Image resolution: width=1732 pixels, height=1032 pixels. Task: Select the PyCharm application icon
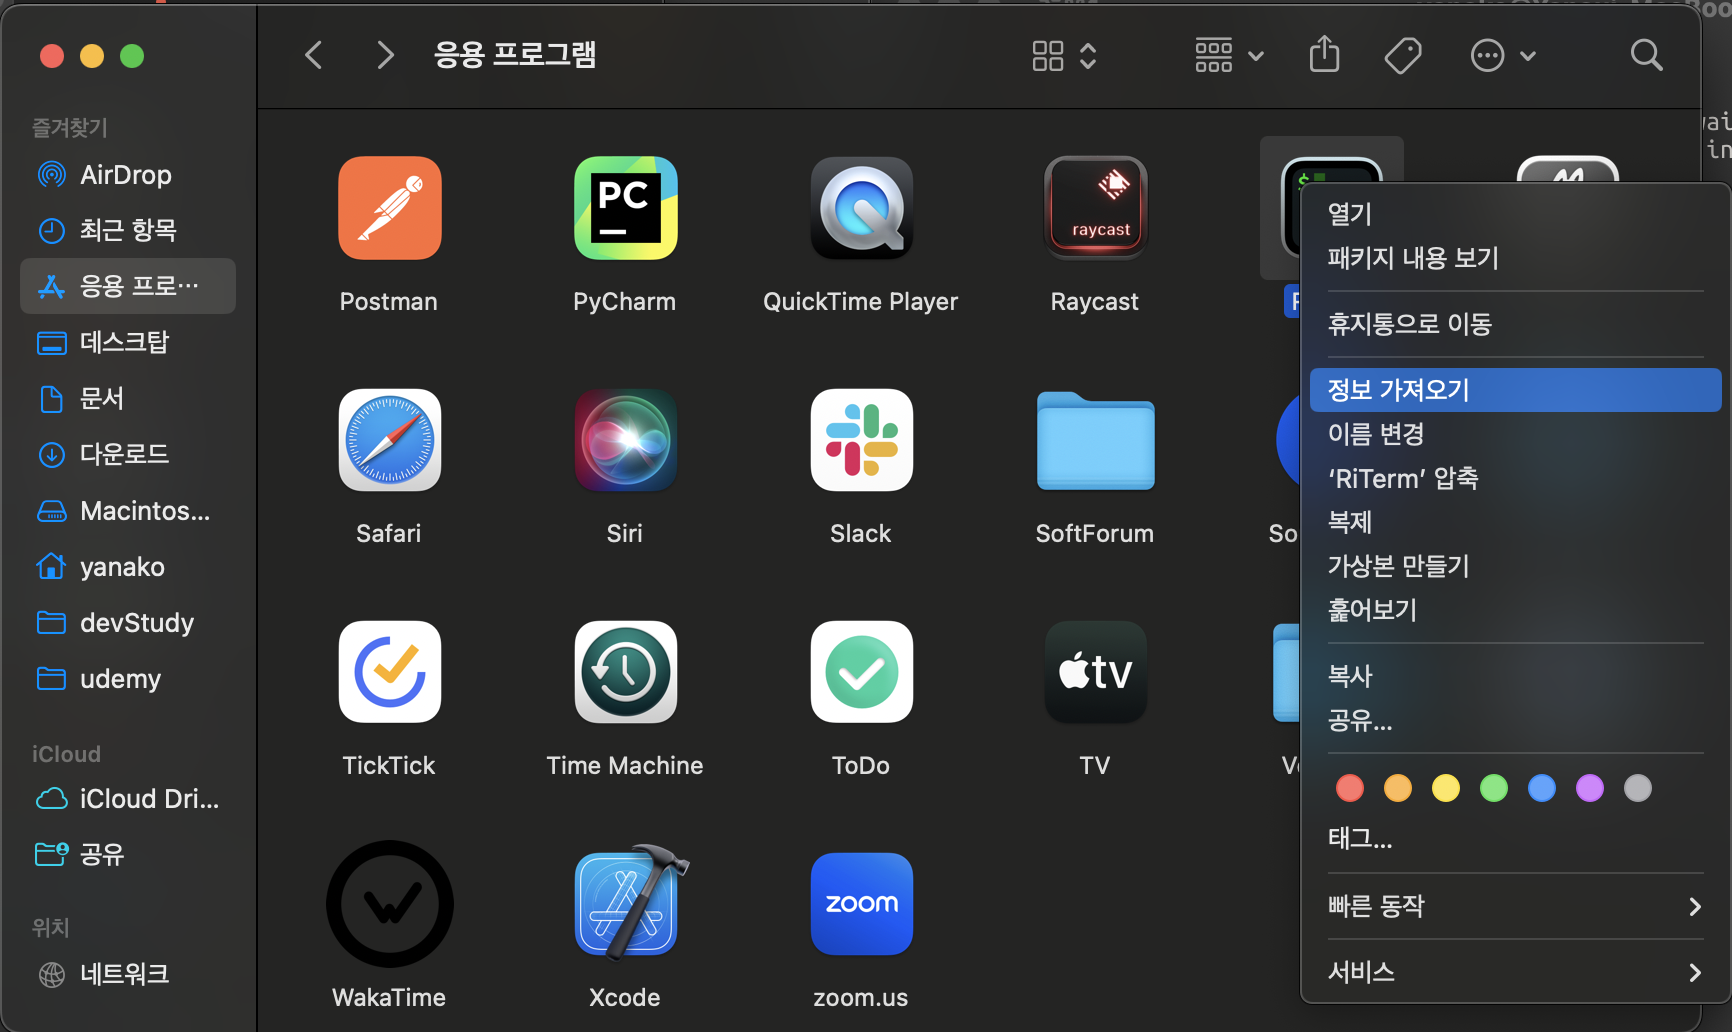coord(626,208)
